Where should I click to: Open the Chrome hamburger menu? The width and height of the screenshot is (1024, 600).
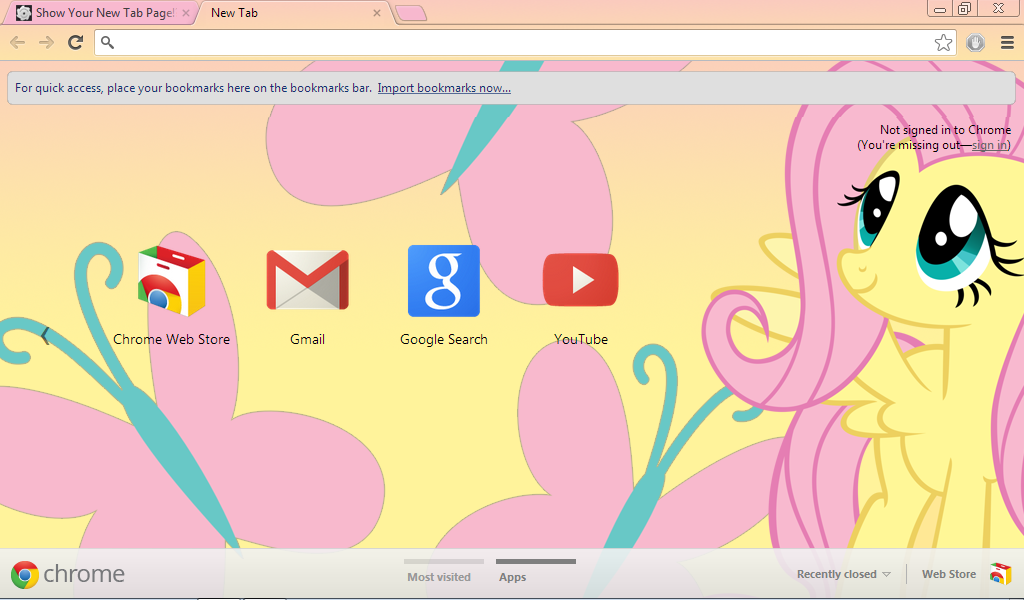point(1007,43)
